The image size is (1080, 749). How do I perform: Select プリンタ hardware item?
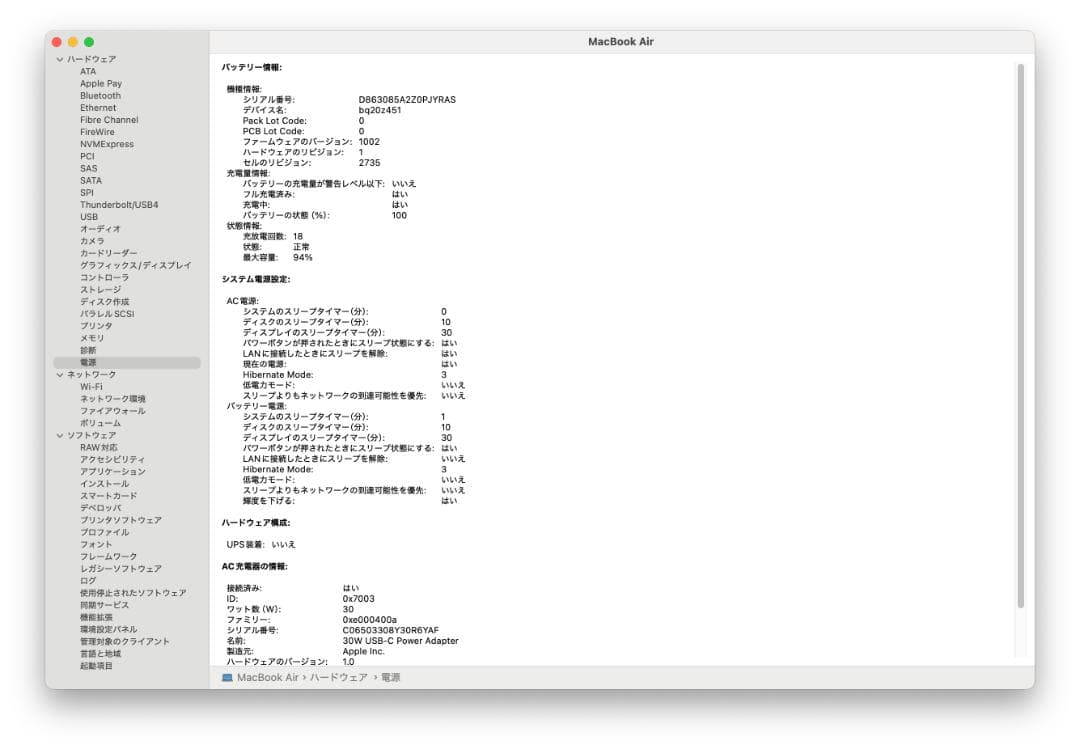point(96,326)
